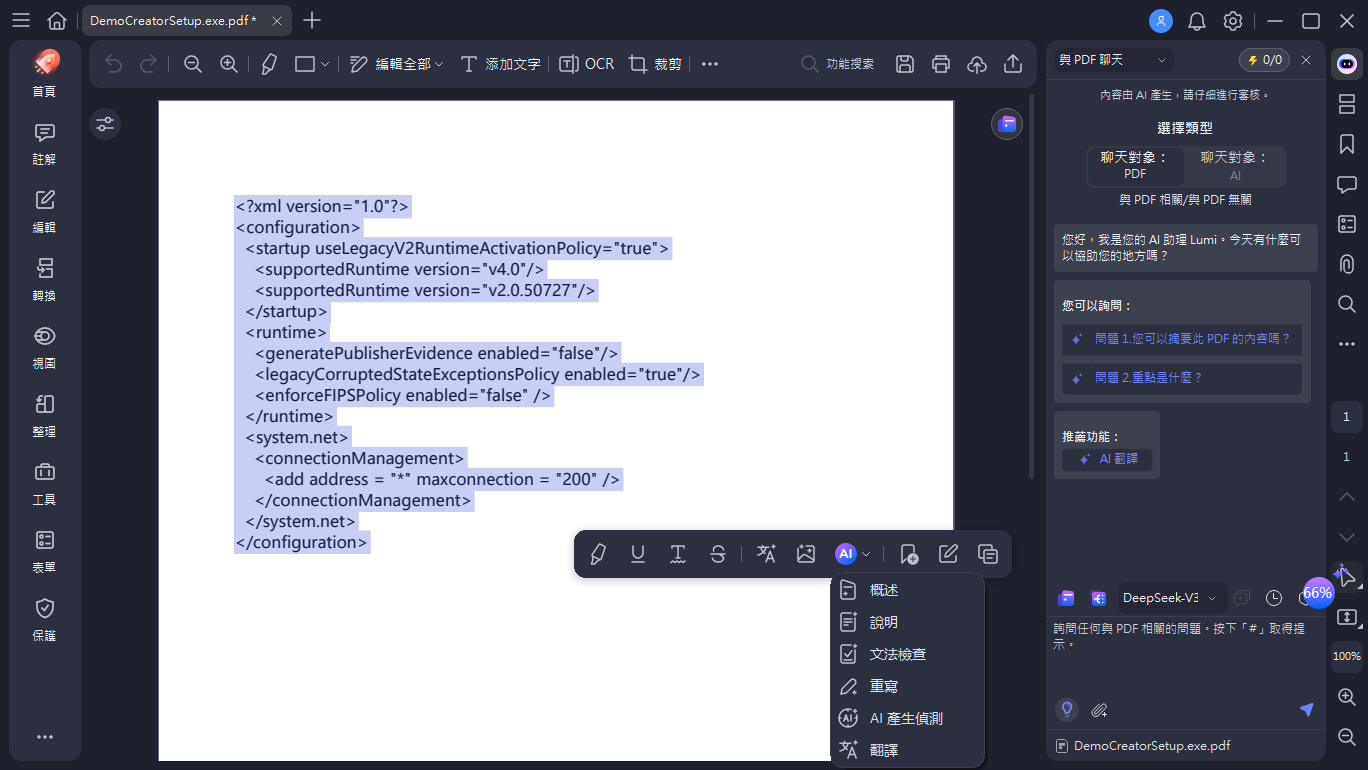Choose 翻譯 from the AI menu
This screenshot has width=1368, height=770.
pos(884,750)
